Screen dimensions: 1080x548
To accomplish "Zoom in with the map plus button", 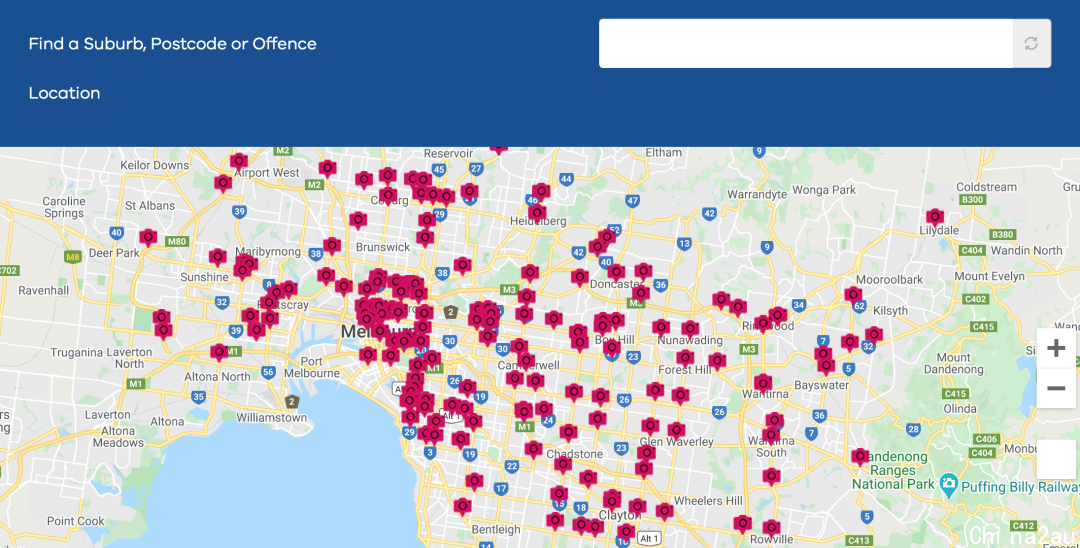I will point(1056,348).
